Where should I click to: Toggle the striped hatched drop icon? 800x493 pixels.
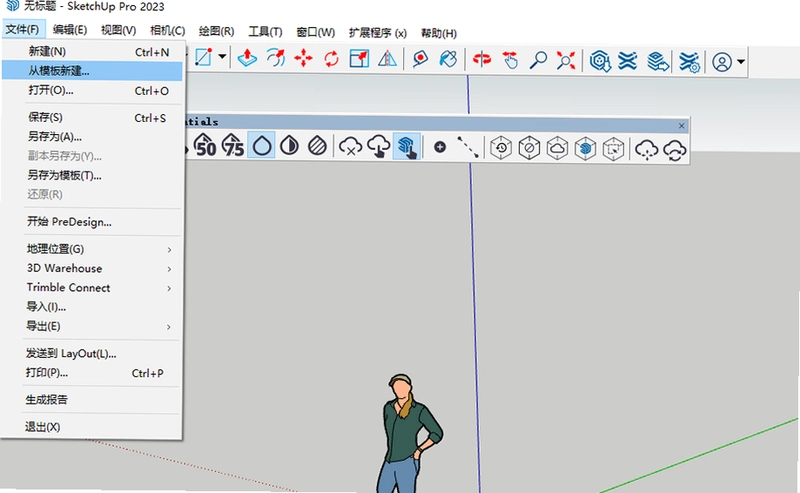tap(317, 146)
